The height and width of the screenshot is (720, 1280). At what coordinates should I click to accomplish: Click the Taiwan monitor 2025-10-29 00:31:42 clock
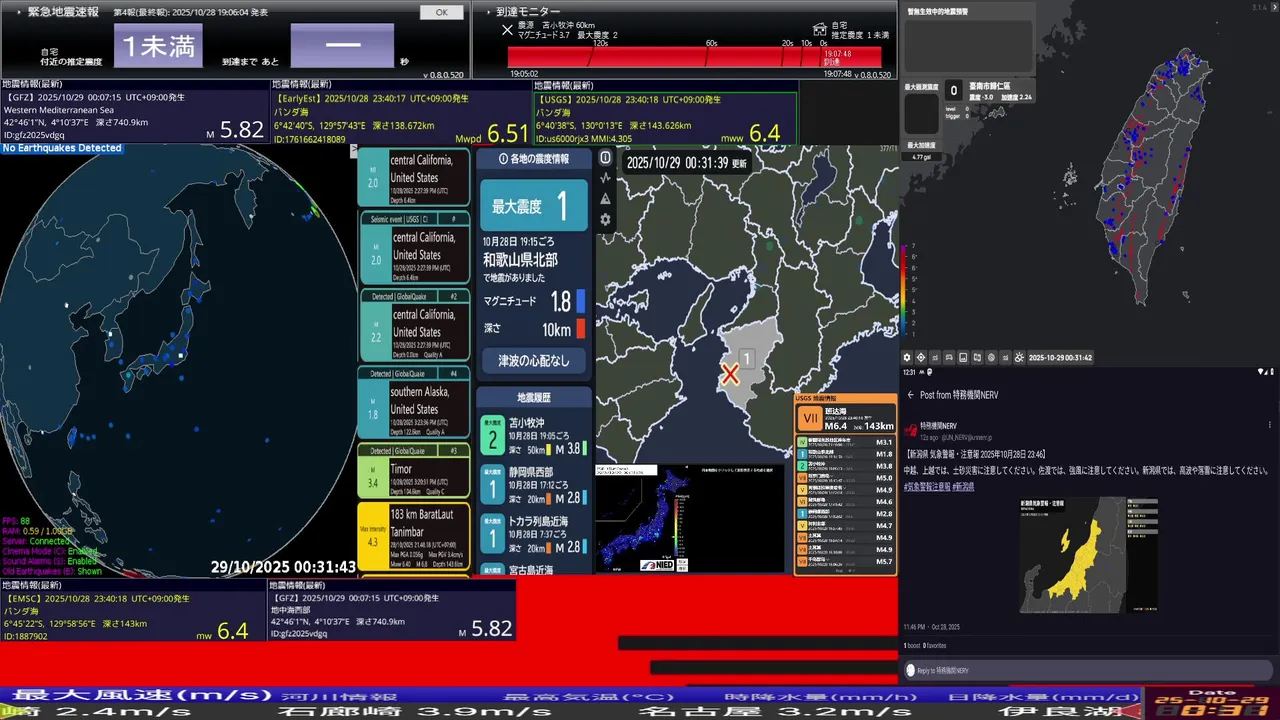tap(1060, 357)
